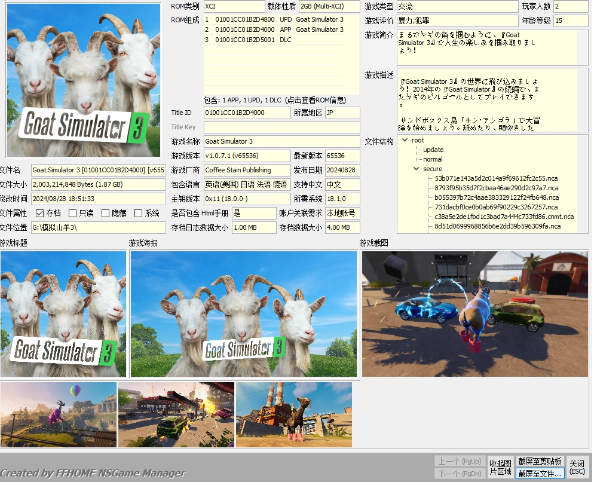Click the 游戏版本 field v1.0.7.1 (v65536)
Viewport: 592px width, 483px height.
[247, 156]
